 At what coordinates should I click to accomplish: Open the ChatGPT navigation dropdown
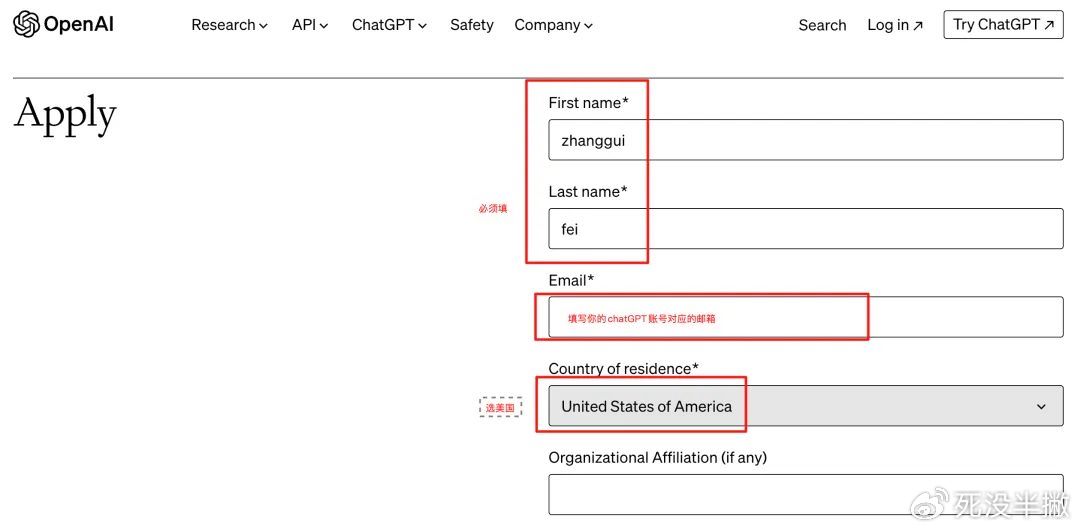coord(389,25)
